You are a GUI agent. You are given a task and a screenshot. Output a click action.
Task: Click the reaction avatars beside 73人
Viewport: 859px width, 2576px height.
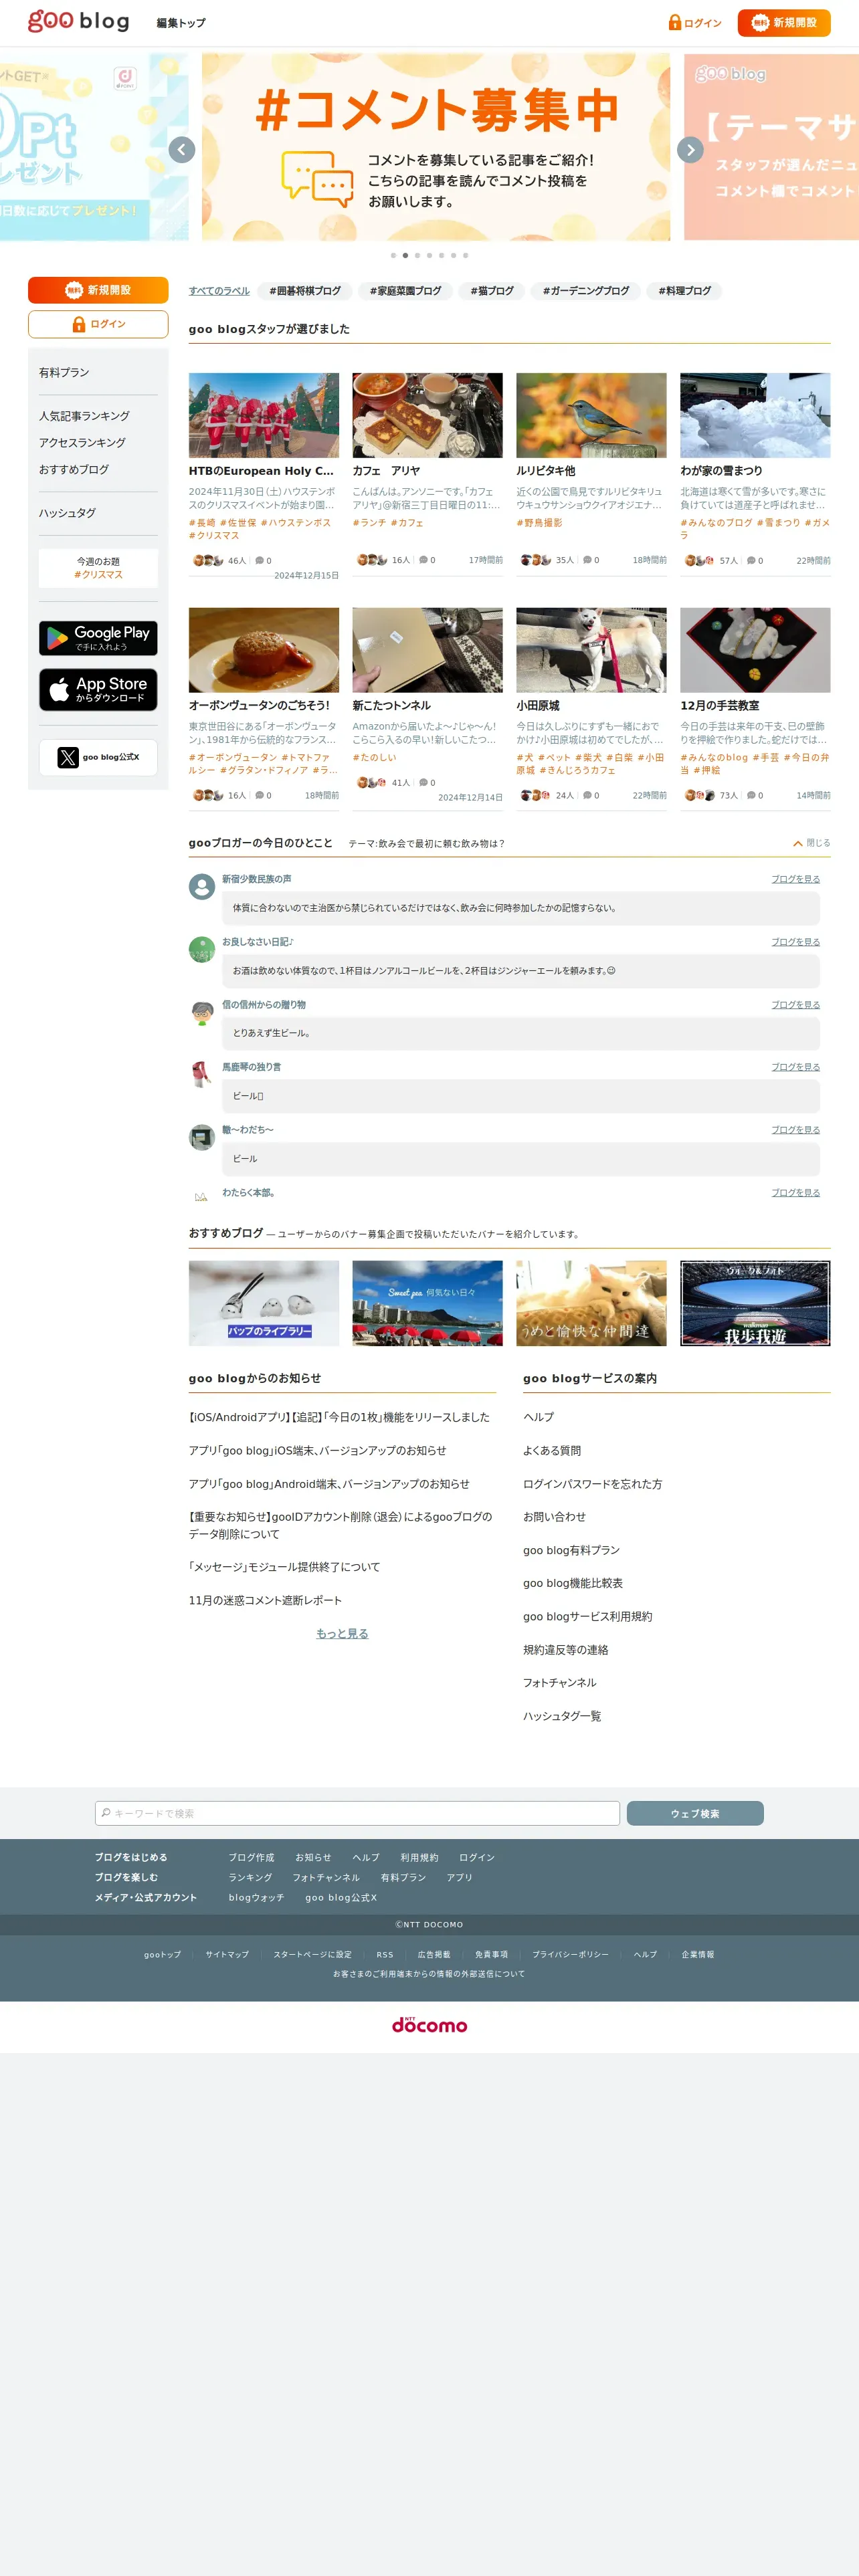click(x=700, y=795)
